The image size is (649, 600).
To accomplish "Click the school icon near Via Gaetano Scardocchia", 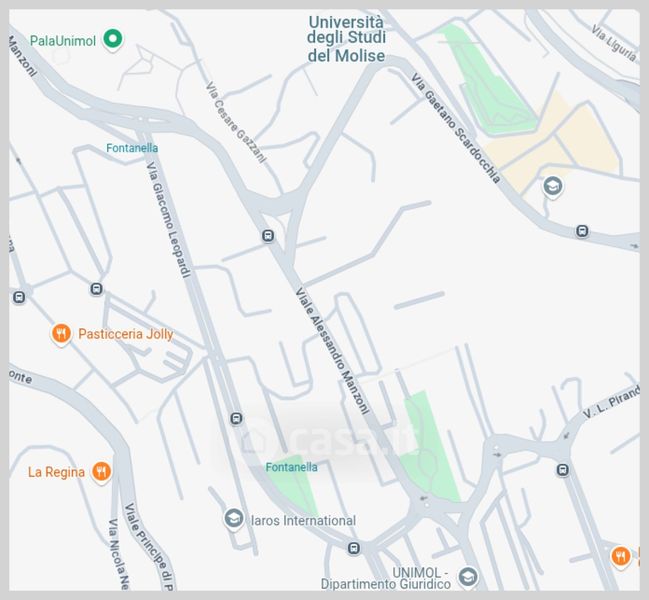I will coord(553,186).
